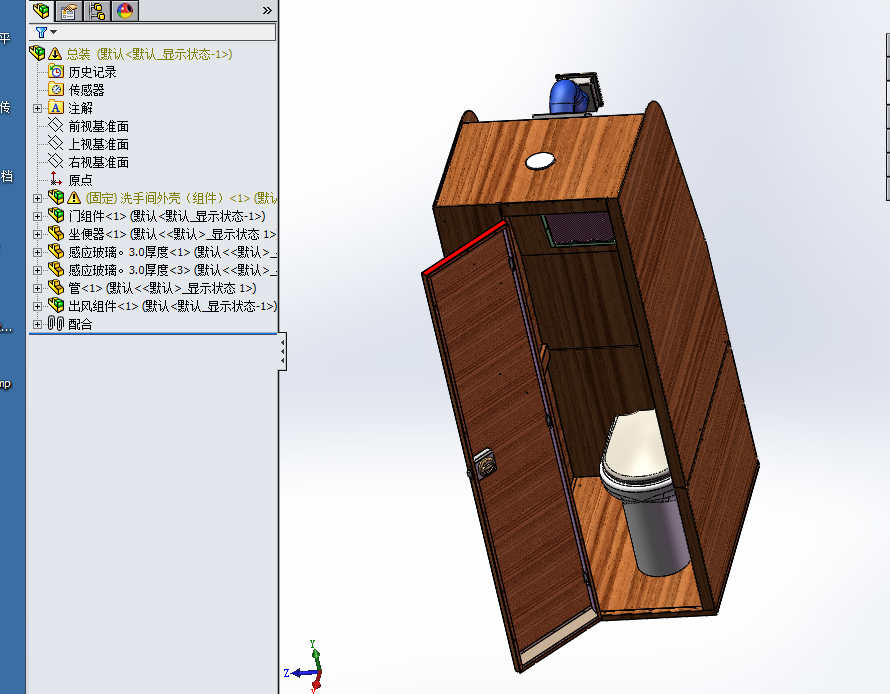Select (固定) 洗手间外壳 component
Screen dimensions: 890x694
(181, 198)
